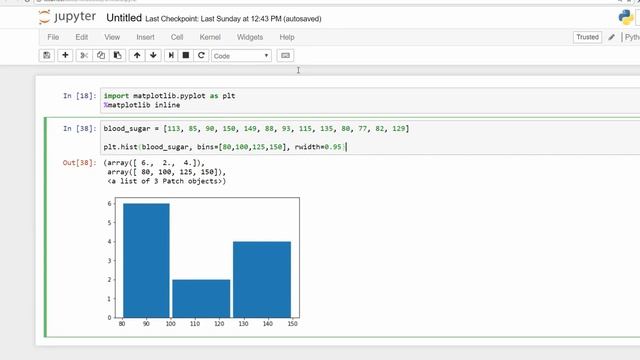The width and height of the screenshot is (640, 360).
Task: Click the 'a list of 3 Patch objects' text
Action: click(x=167, y=181)
